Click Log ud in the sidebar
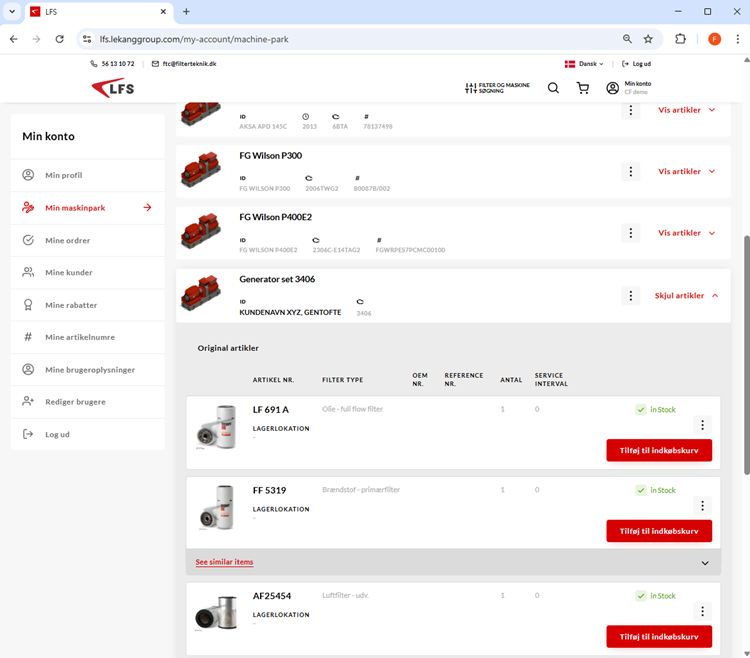Image resolution: width=750 pixels, height=658 pixels. [x=88, y=434]
